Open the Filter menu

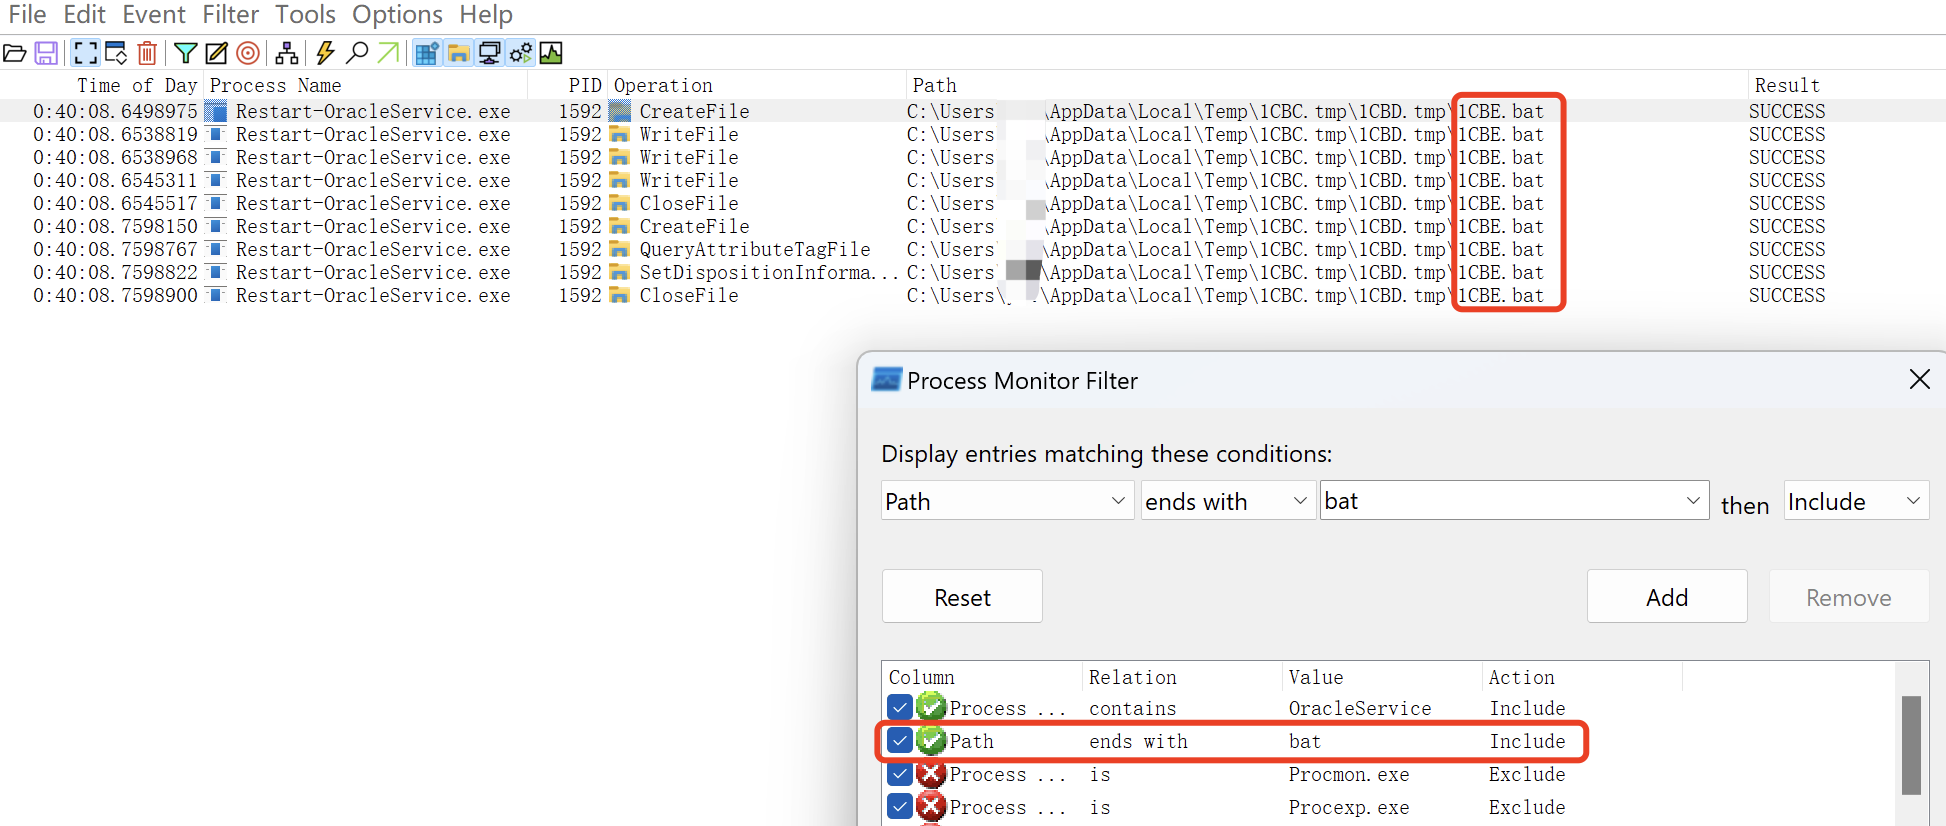click(230, 15)
